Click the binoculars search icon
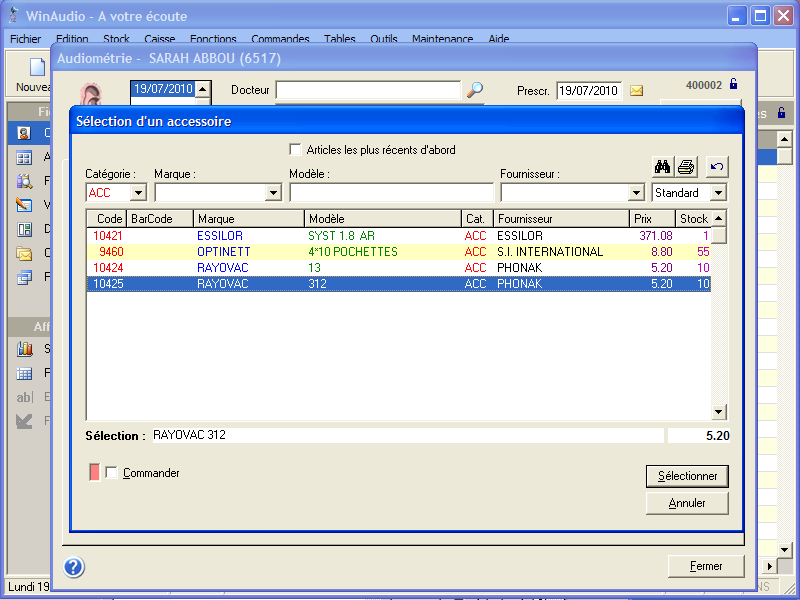The image size is (800, 600). click(x=662, y=166)
